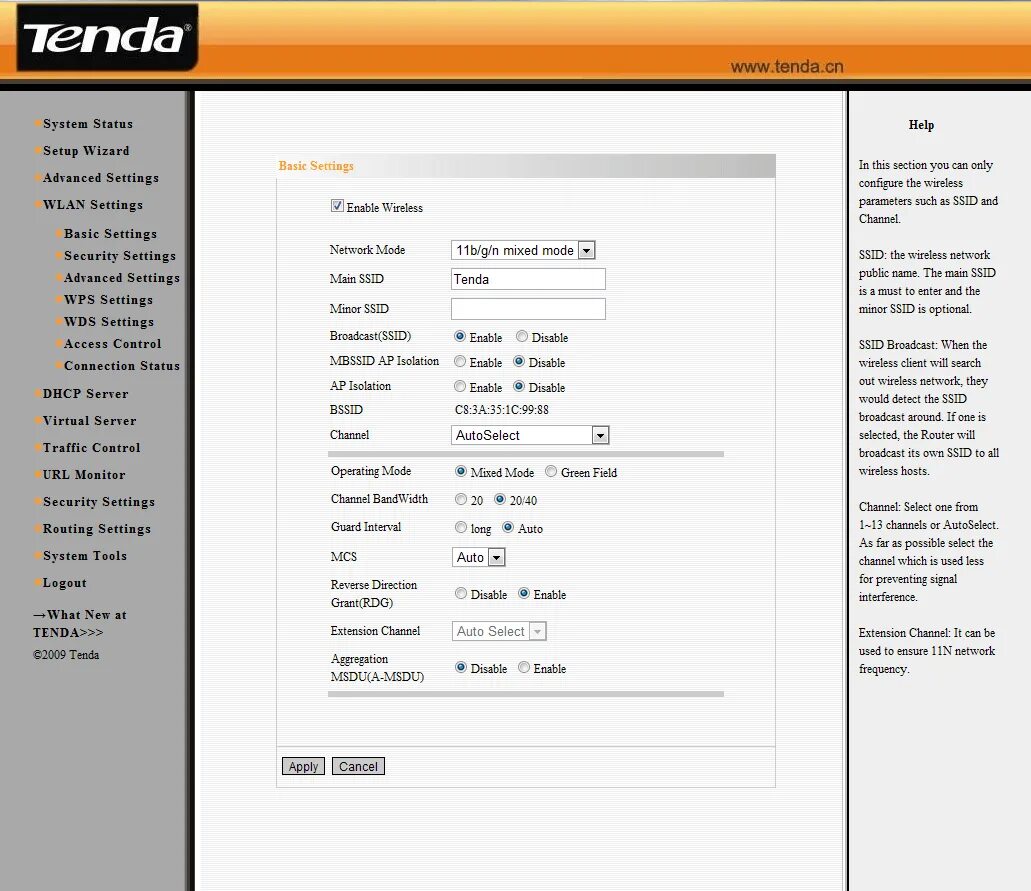Open top-level Advanced Settings menu
Screen dimensions: 1031x891
[x=101, y=178]
